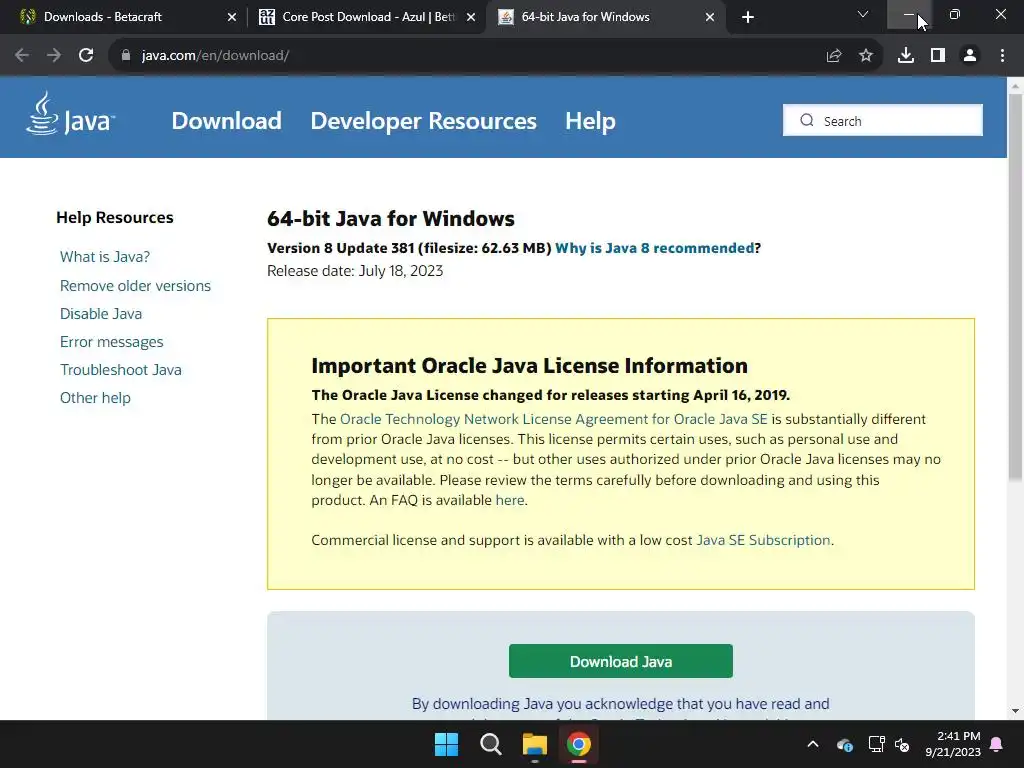Open What is Java? link
1024x768 pixels.
[x=104, y=257]
